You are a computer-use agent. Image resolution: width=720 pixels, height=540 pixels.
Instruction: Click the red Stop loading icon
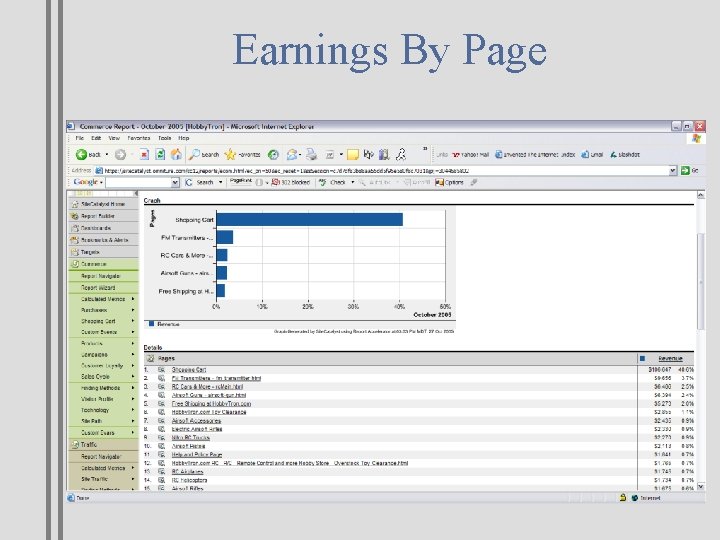point(144,155)
